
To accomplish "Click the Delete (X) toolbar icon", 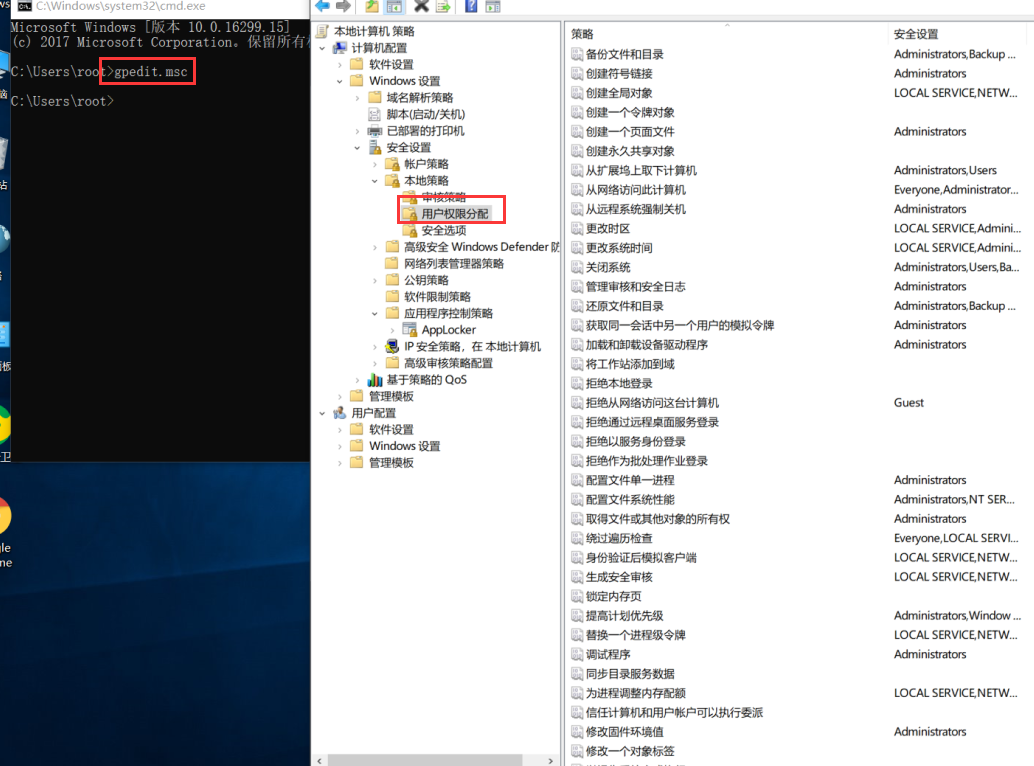I will pyautogui.click(x=422, y=8).
